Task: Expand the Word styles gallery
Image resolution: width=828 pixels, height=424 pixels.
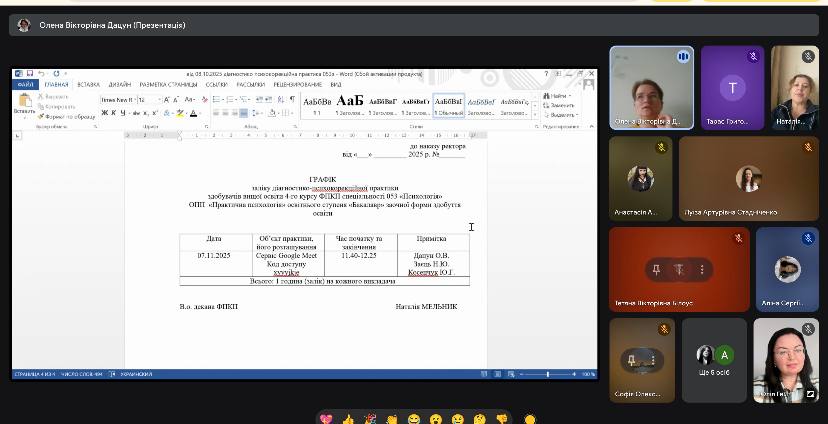Action: pos(534,115)
